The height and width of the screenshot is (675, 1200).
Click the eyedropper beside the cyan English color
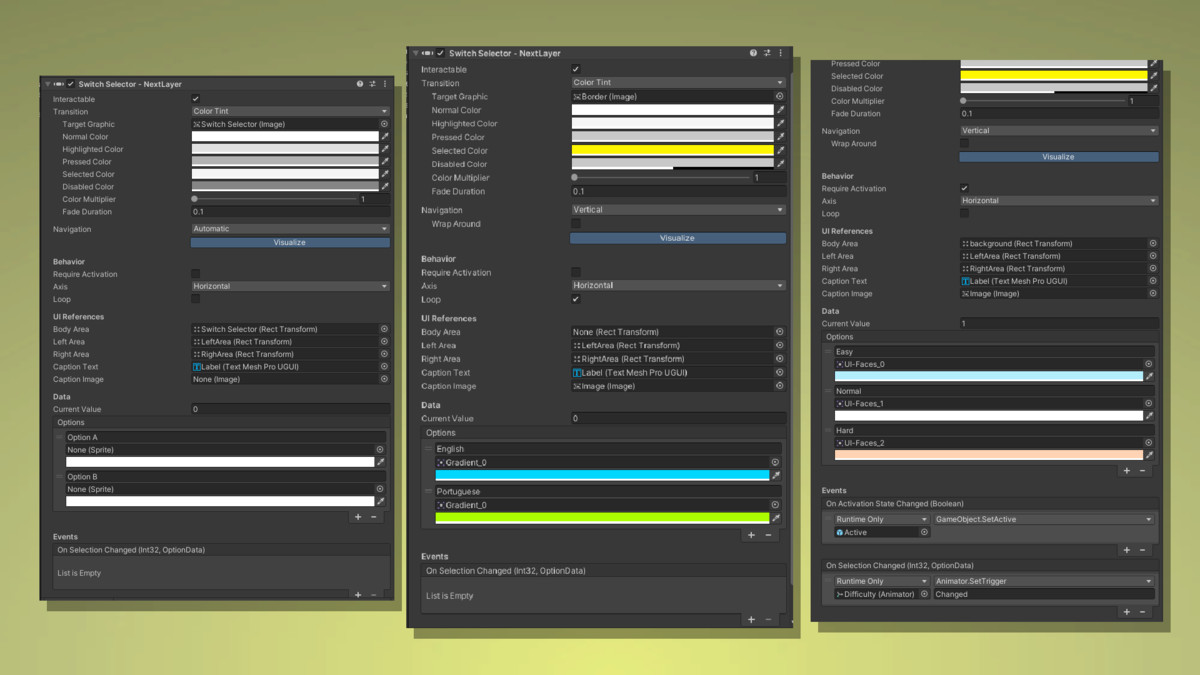coord(776,476)
